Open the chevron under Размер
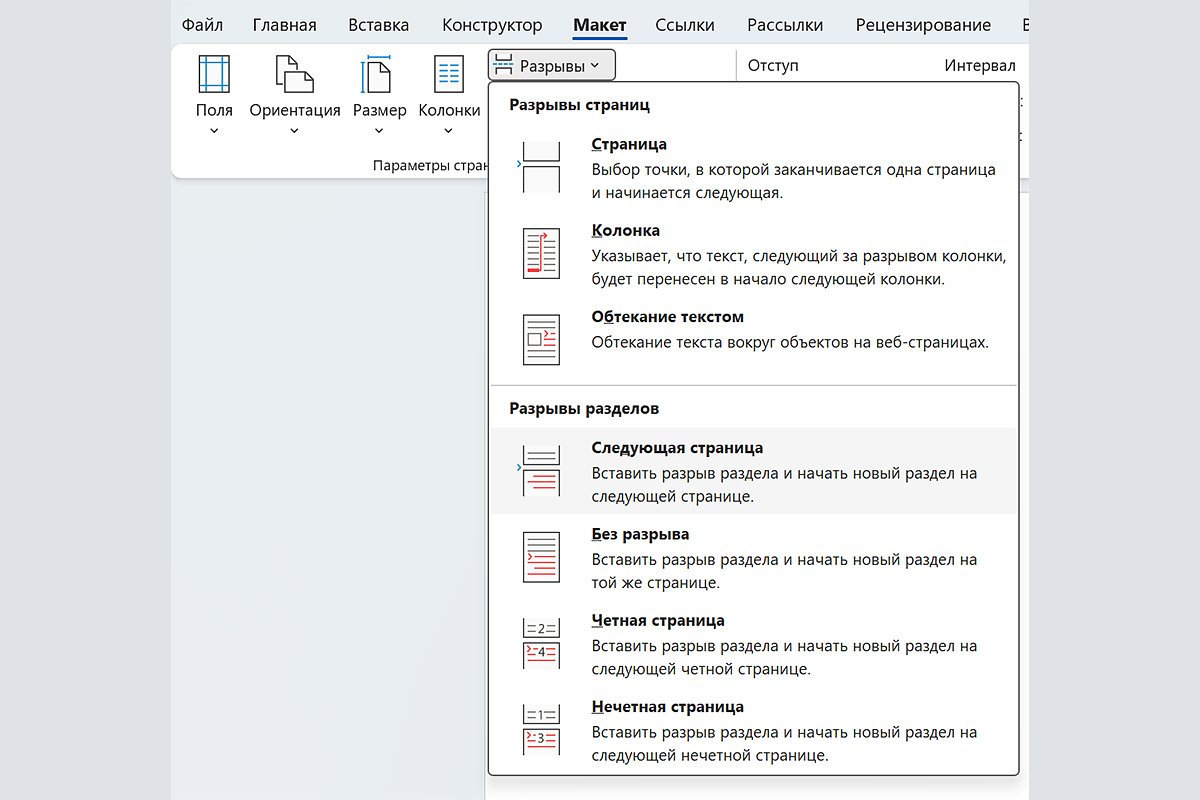This screenshot has width=1200, height=800. [379, 130]
